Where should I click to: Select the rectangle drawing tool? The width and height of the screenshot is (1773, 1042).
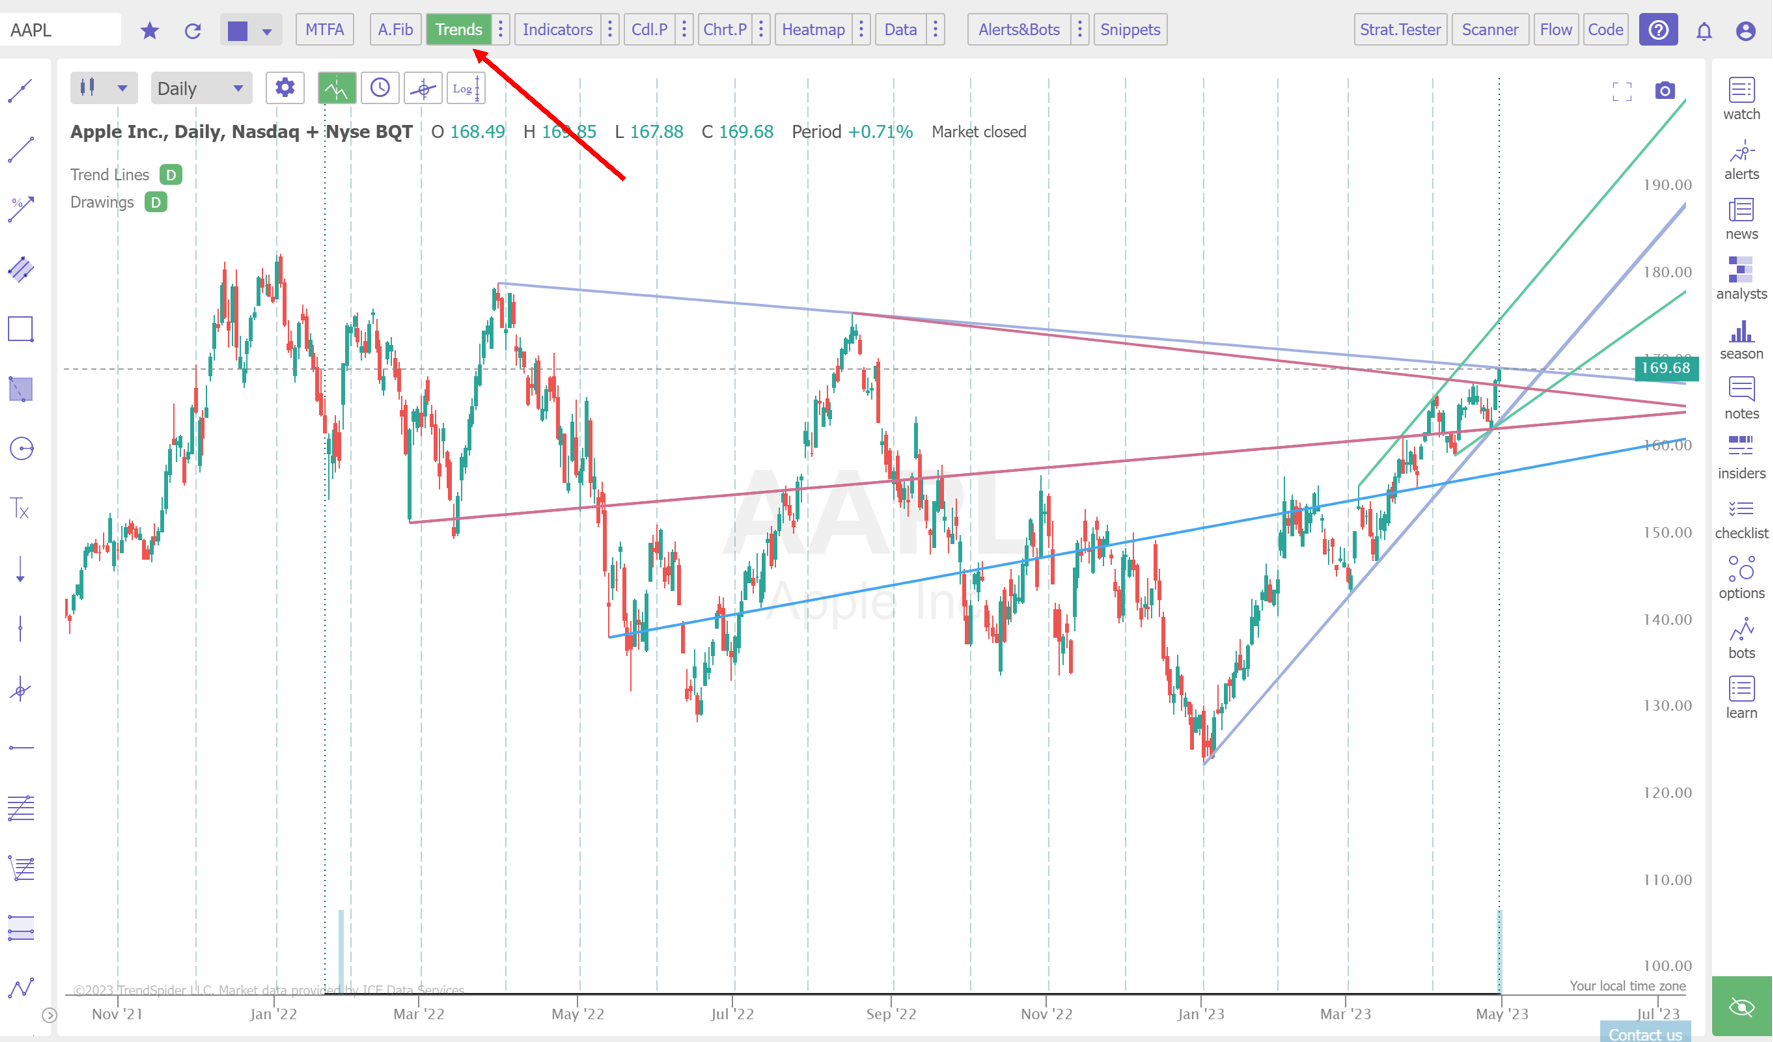[21, 329]
